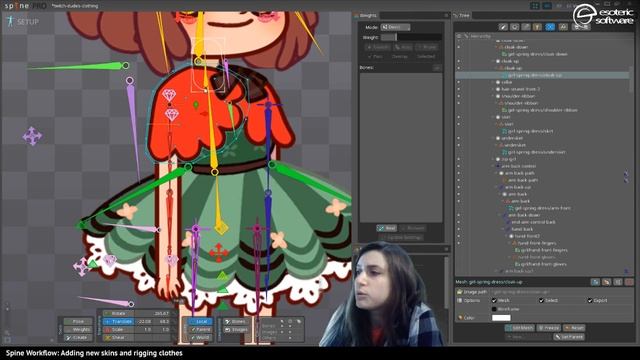Screen dimensions: 640x360
Task: Click the New... button
Action: point(527,337)
